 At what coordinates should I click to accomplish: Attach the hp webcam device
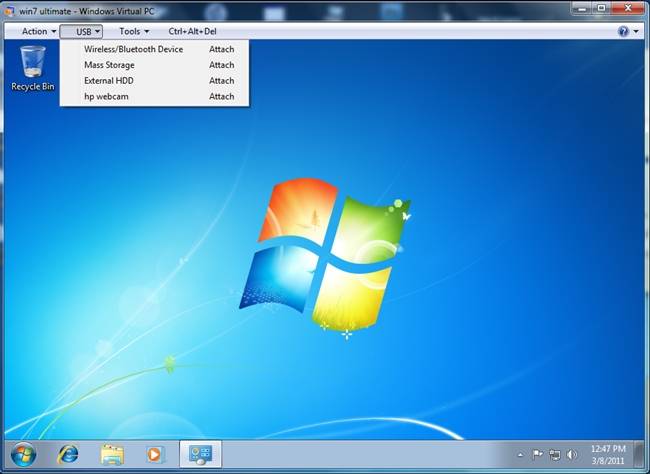click(221, 97)
